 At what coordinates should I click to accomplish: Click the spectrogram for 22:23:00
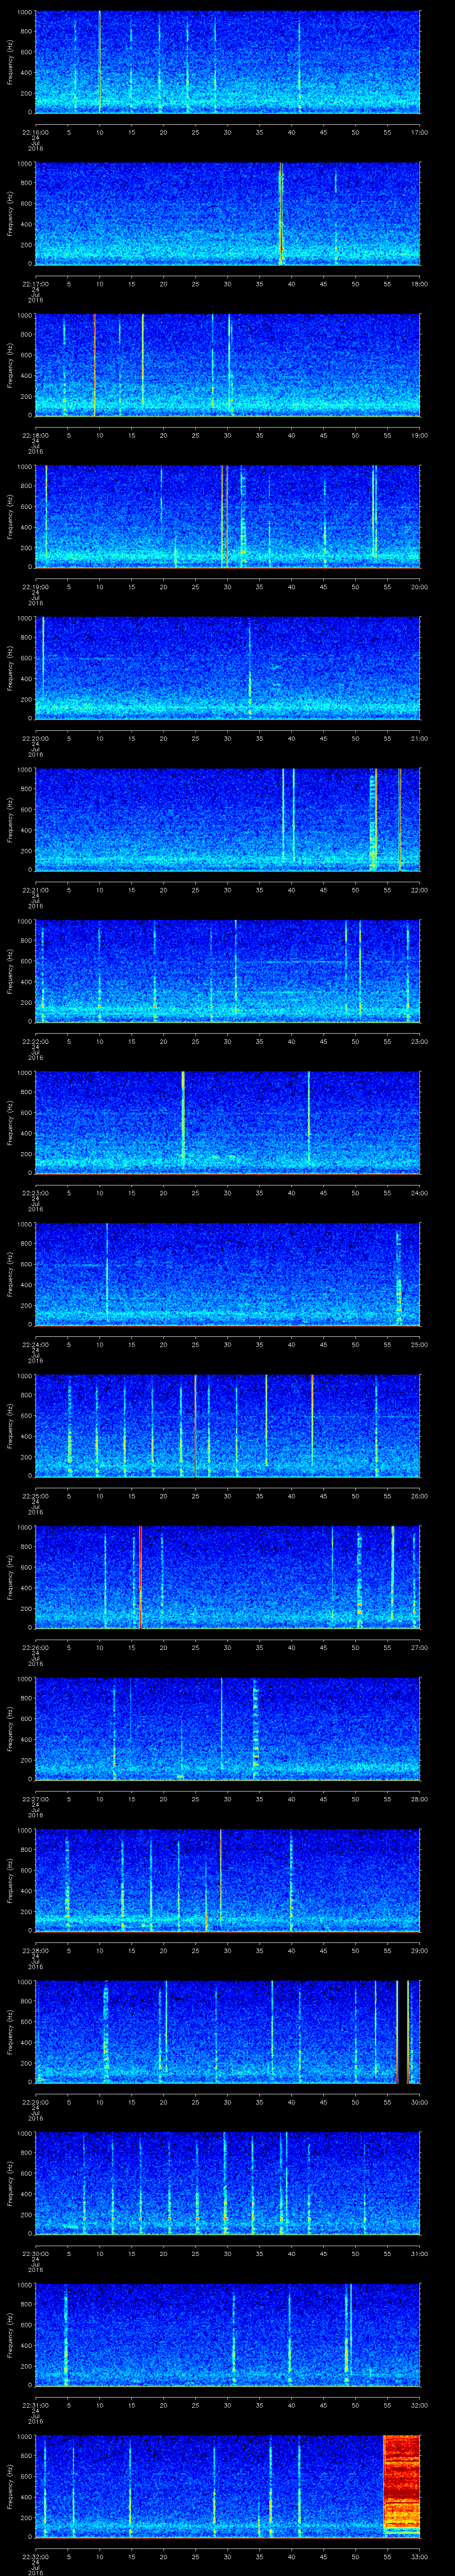(x=228, y=1122)
